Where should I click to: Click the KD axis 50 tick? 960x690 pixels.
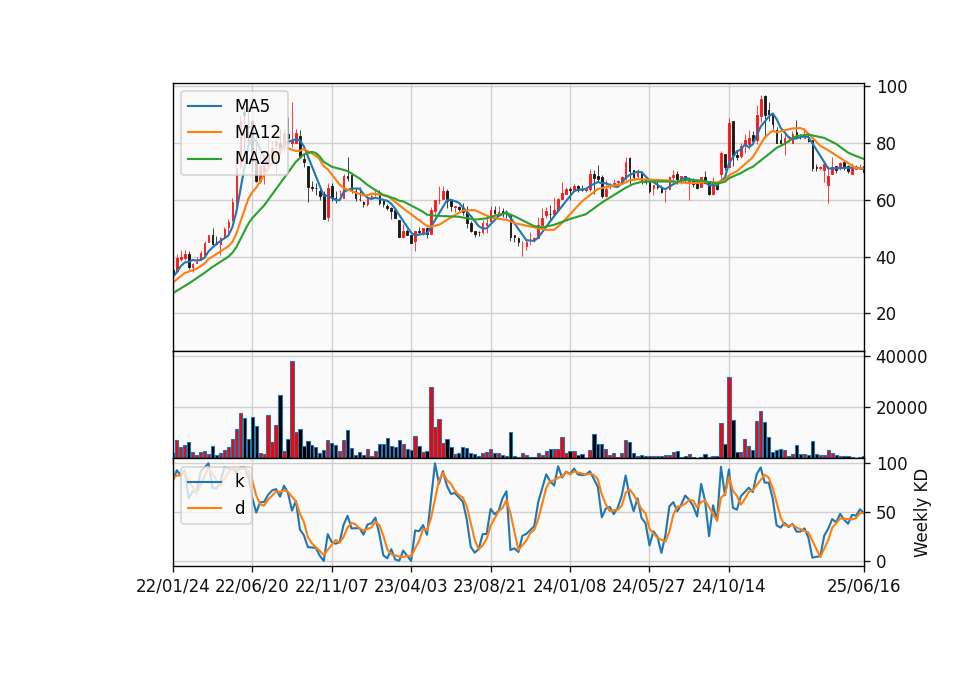tap(886, 513)
